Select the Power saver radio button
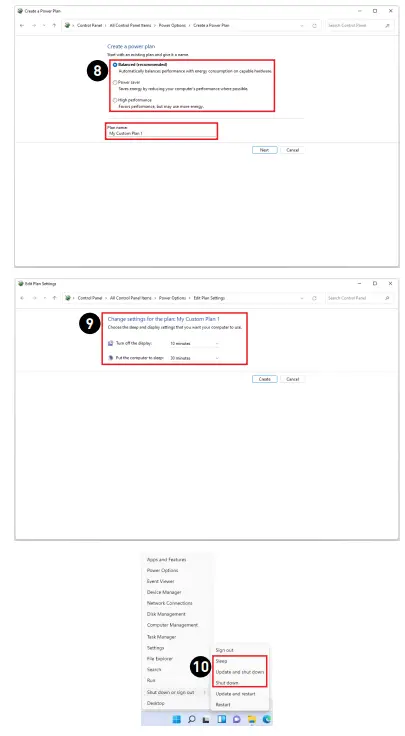Screen dimensions: 405x736 pos(115,82)
